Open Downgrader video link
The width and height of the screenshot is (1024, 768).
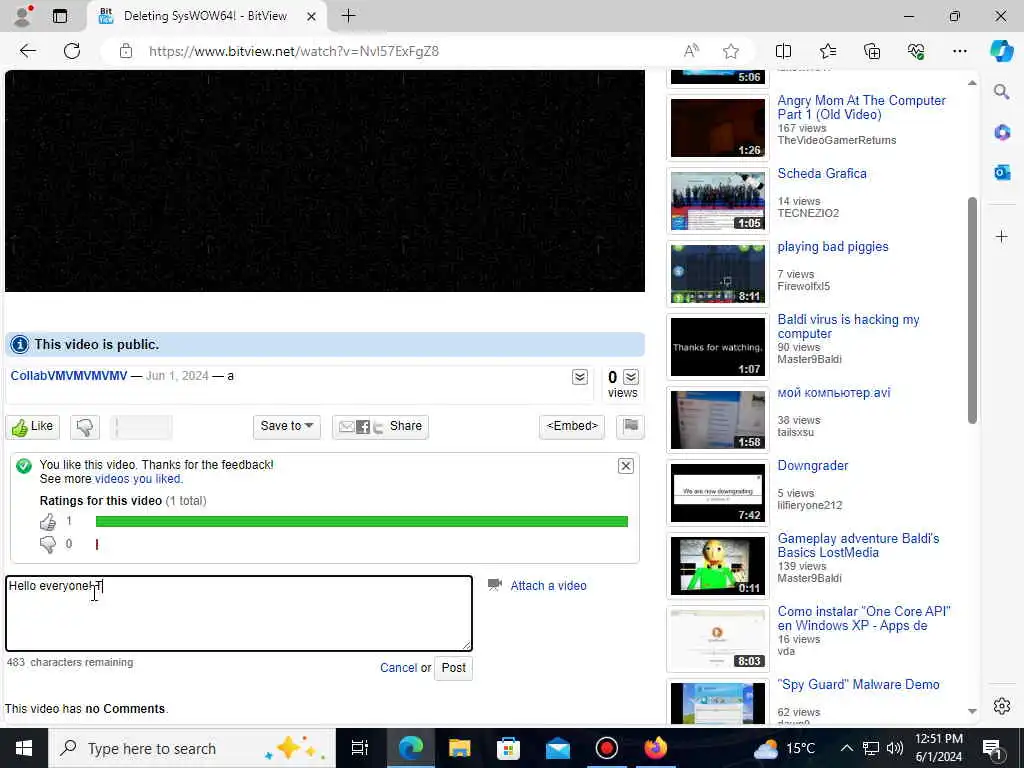point(812,466)
